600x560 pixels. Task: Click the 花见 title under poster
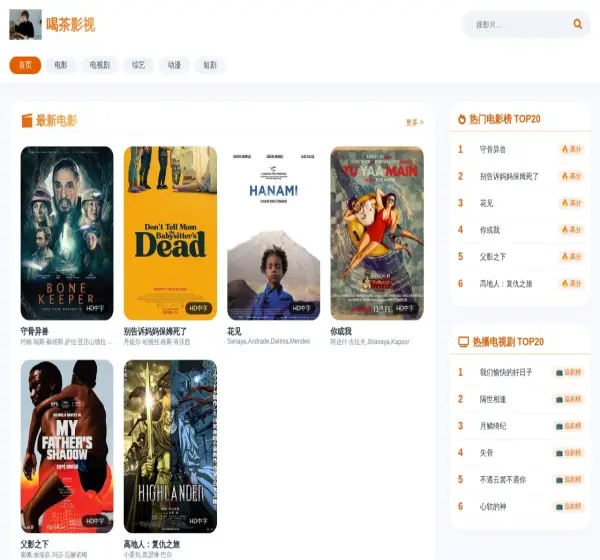pyautogui.click(x=234, y=331)
